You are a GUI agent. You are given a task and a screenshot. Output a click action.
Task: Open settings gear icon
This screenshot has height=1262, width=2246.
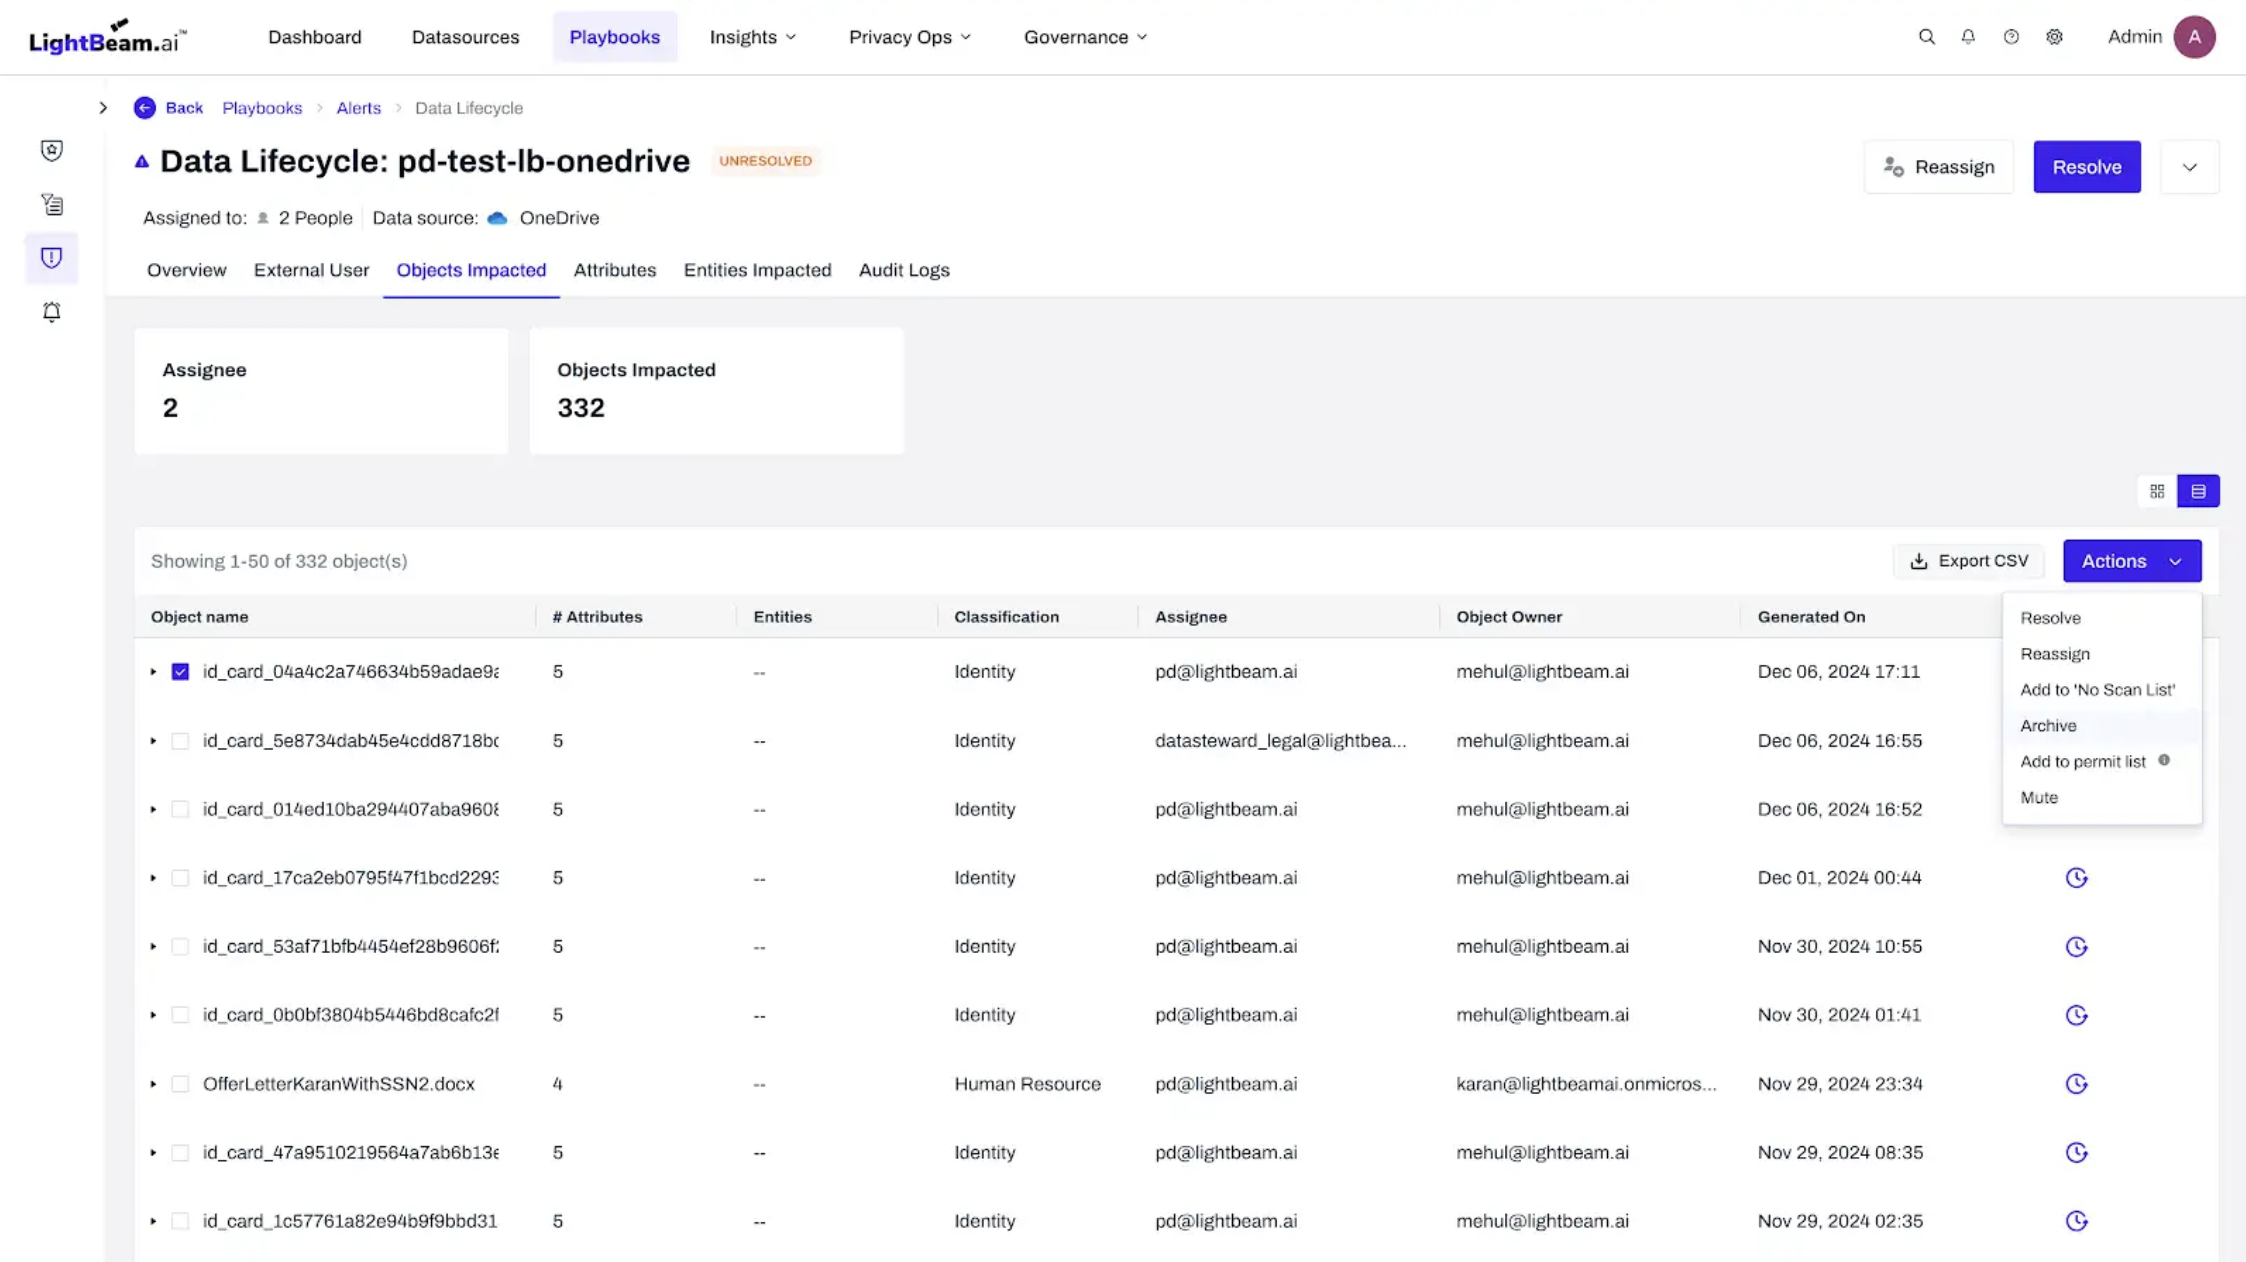point(2054,37)
